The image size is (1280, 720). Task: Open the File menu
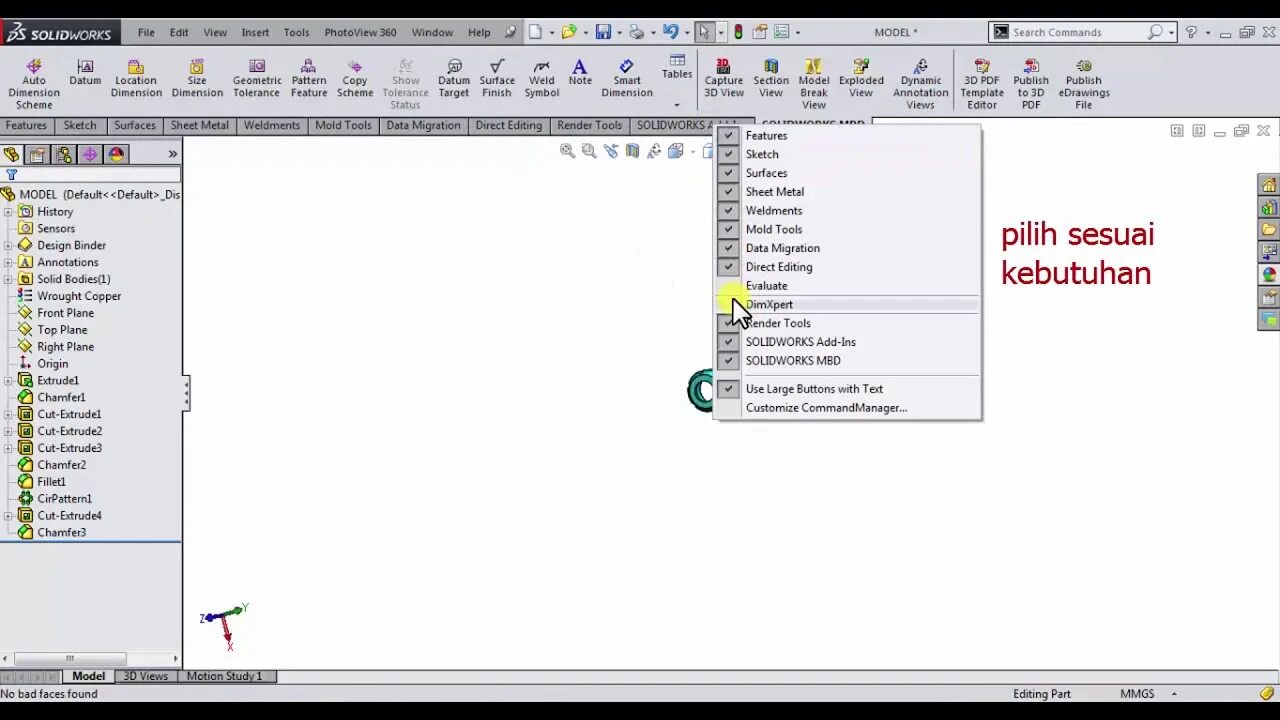(146, 32)
